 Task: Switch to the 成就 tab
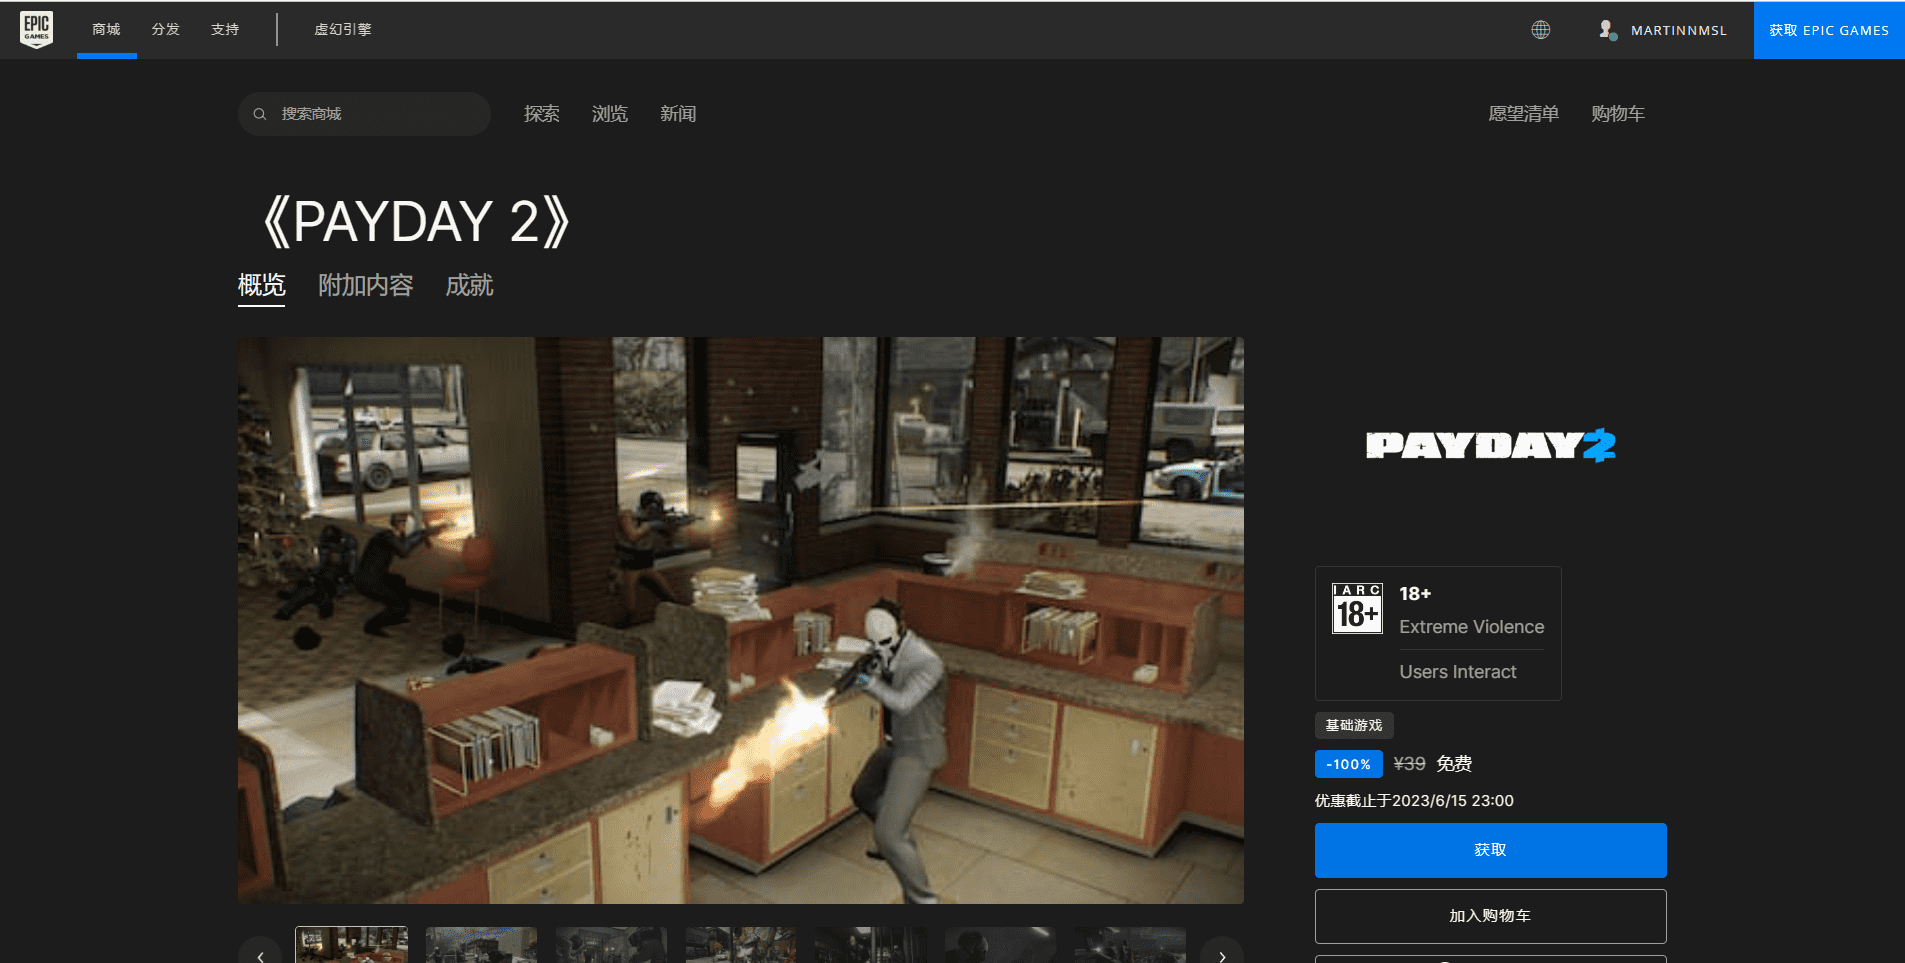(x=470, y=286)
